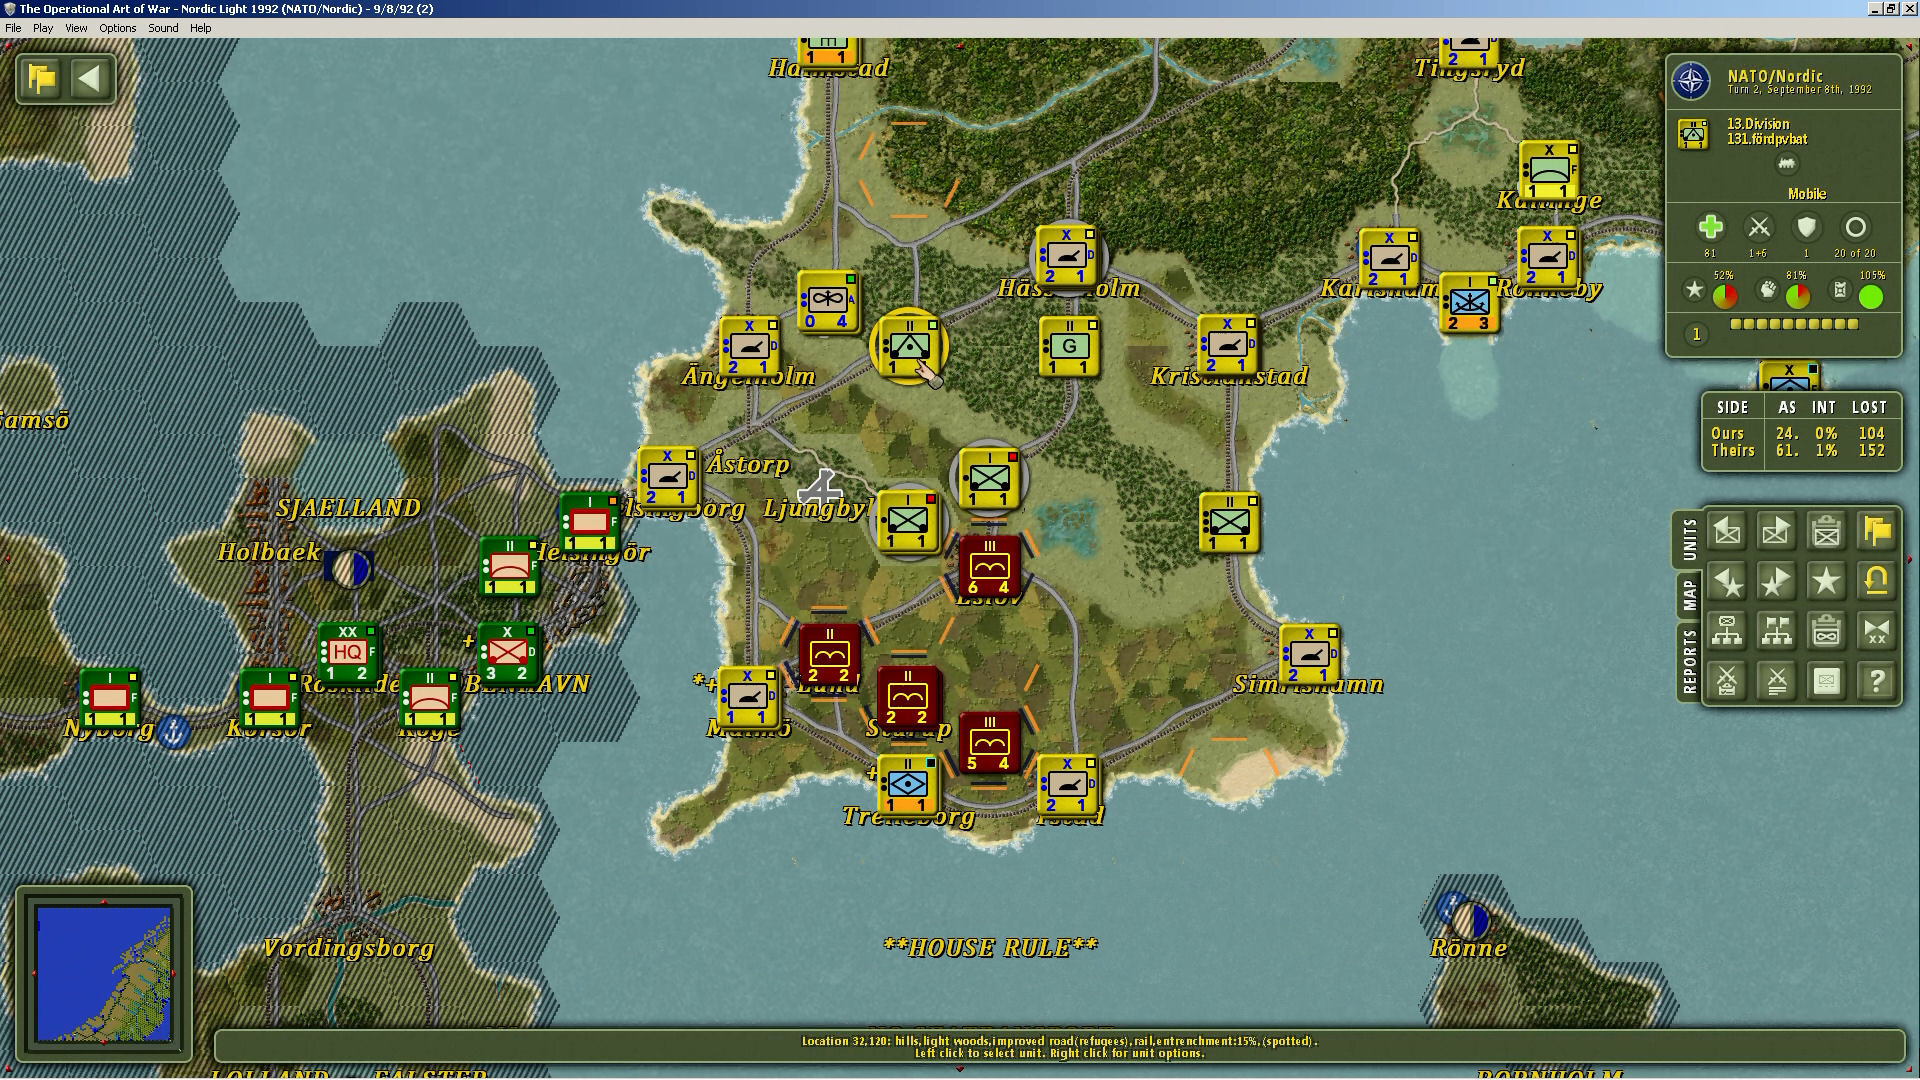The width and height of the screenshot is (1920, 1080).
Task: Click the crossed swords clipboard button
Action: point(1727,681)
